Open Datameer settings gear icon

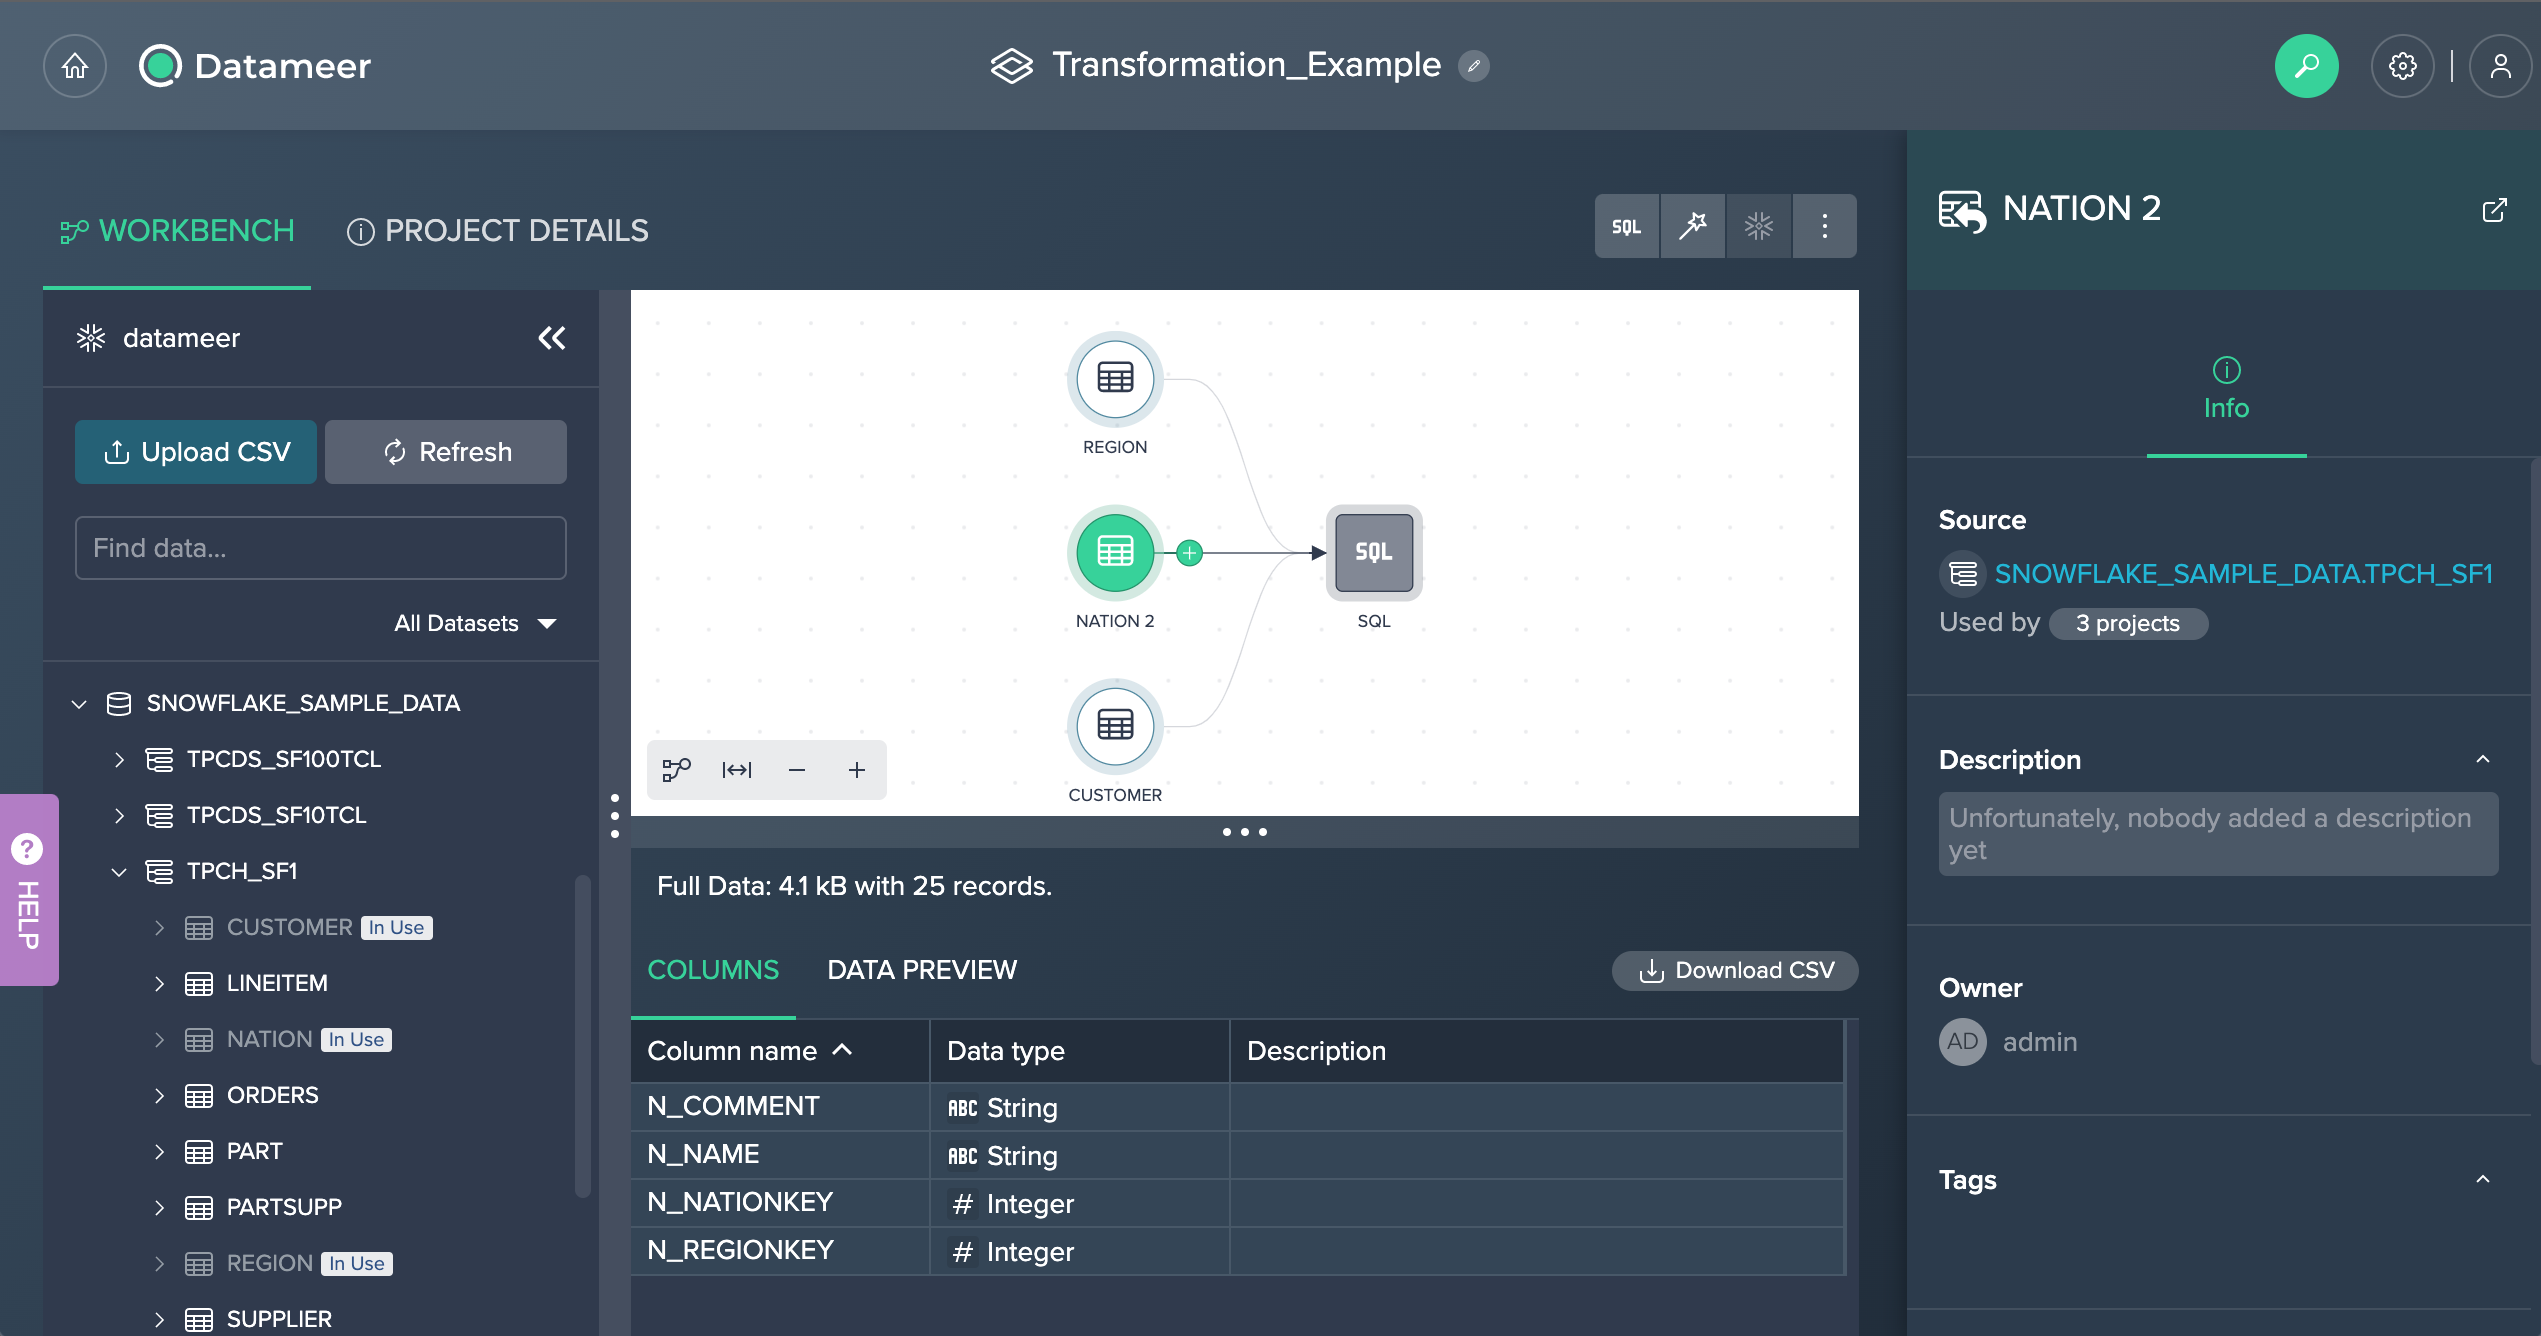[2403, 65]
